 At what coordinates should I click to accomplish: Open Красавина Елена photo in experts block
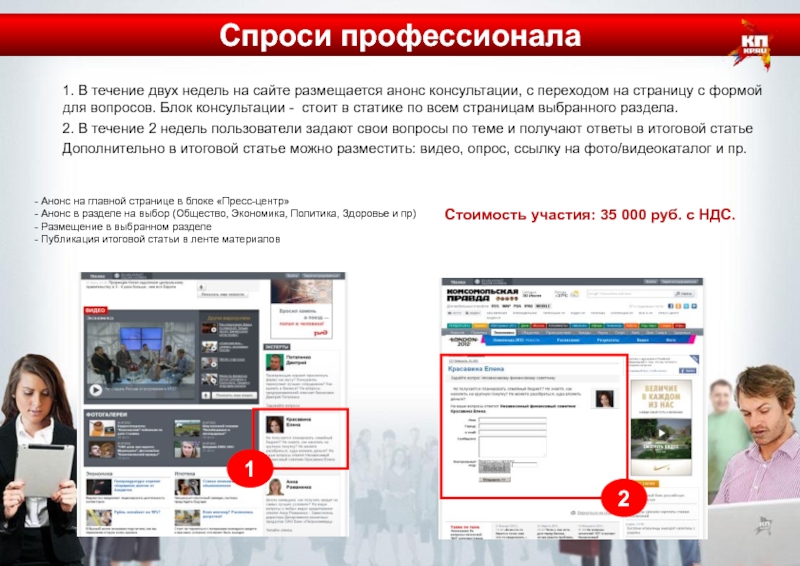coord(274,424)
